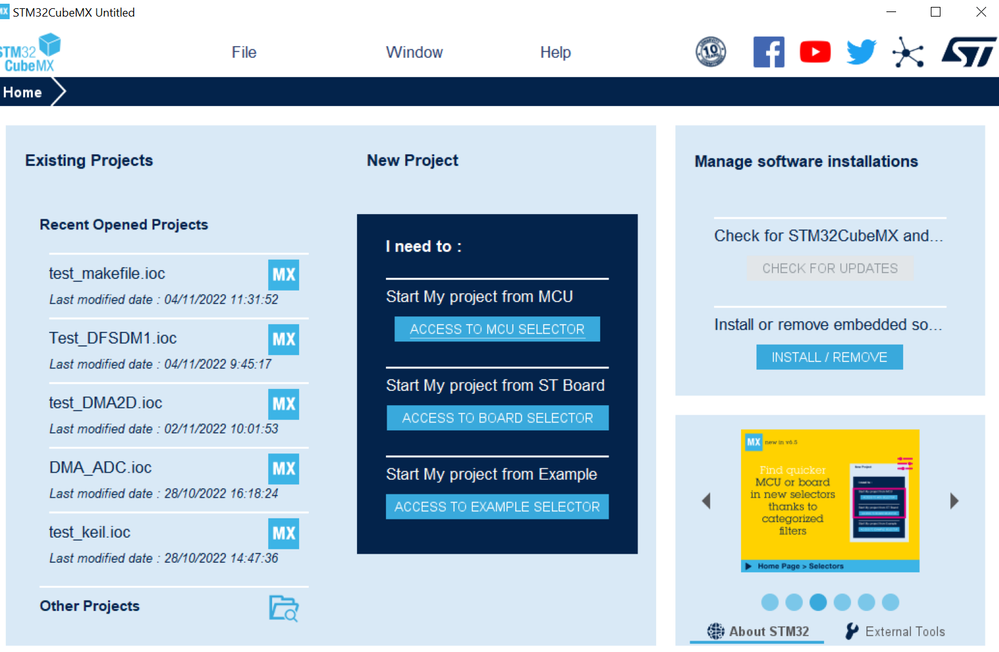Open recent project test_keil.ioc

(90, 532)
